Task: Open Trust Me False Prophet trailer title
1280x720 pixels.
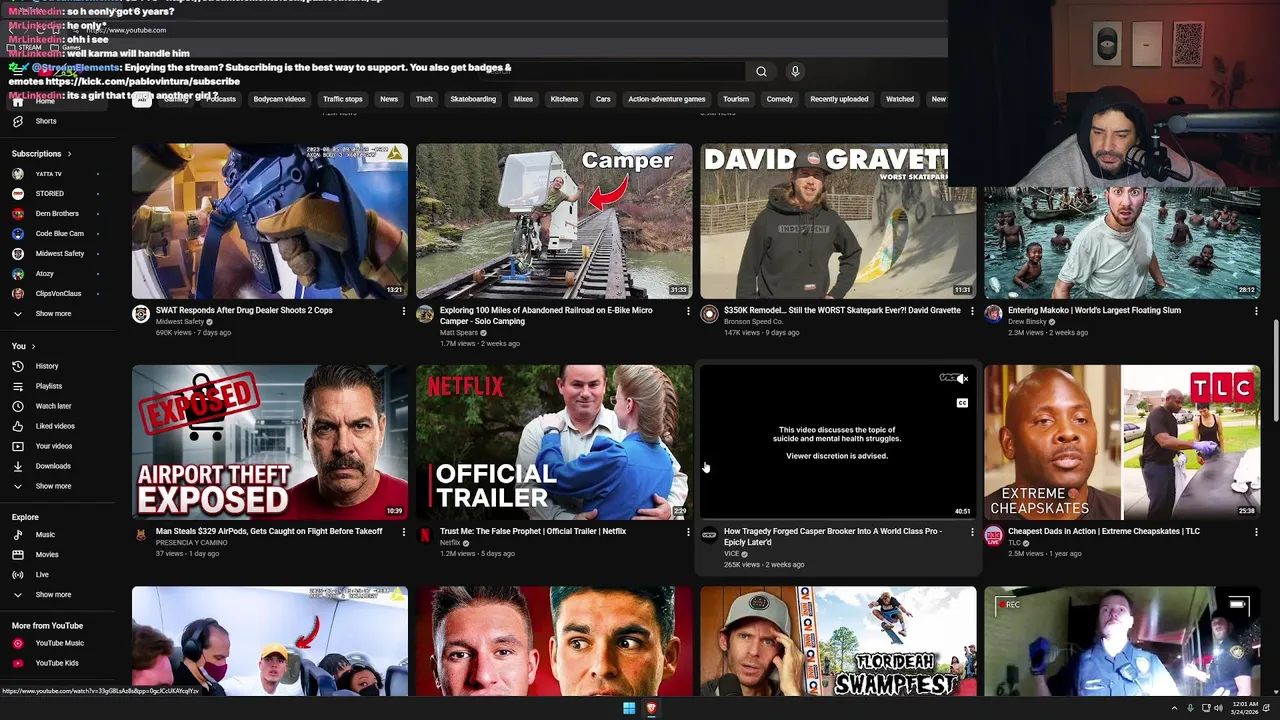Action: pos(533,531)
